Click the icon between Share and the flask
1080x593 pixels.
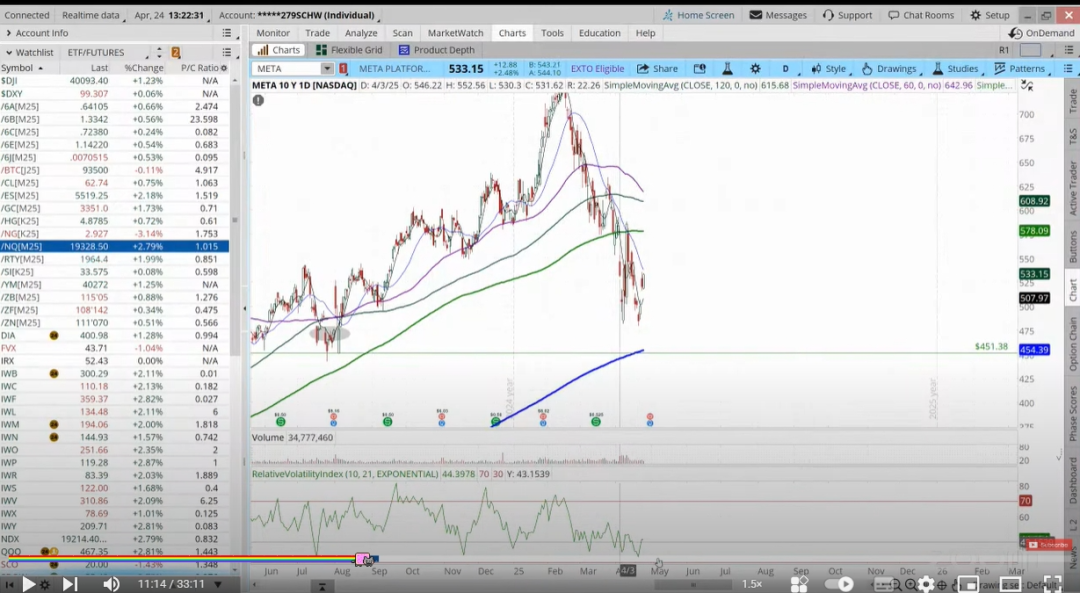pyautogui.click(x=699, y=68)
